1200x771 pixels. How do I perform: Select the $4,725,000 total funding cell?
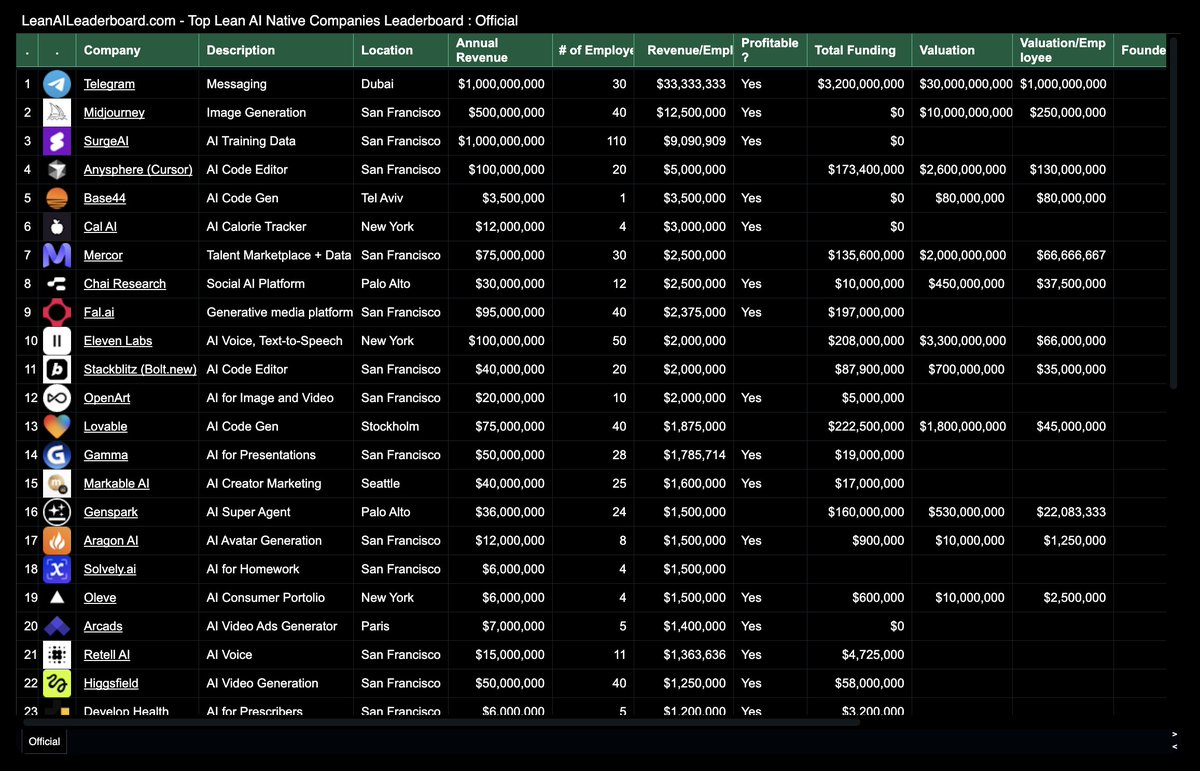pyautogui.click(x=858, y=654)
